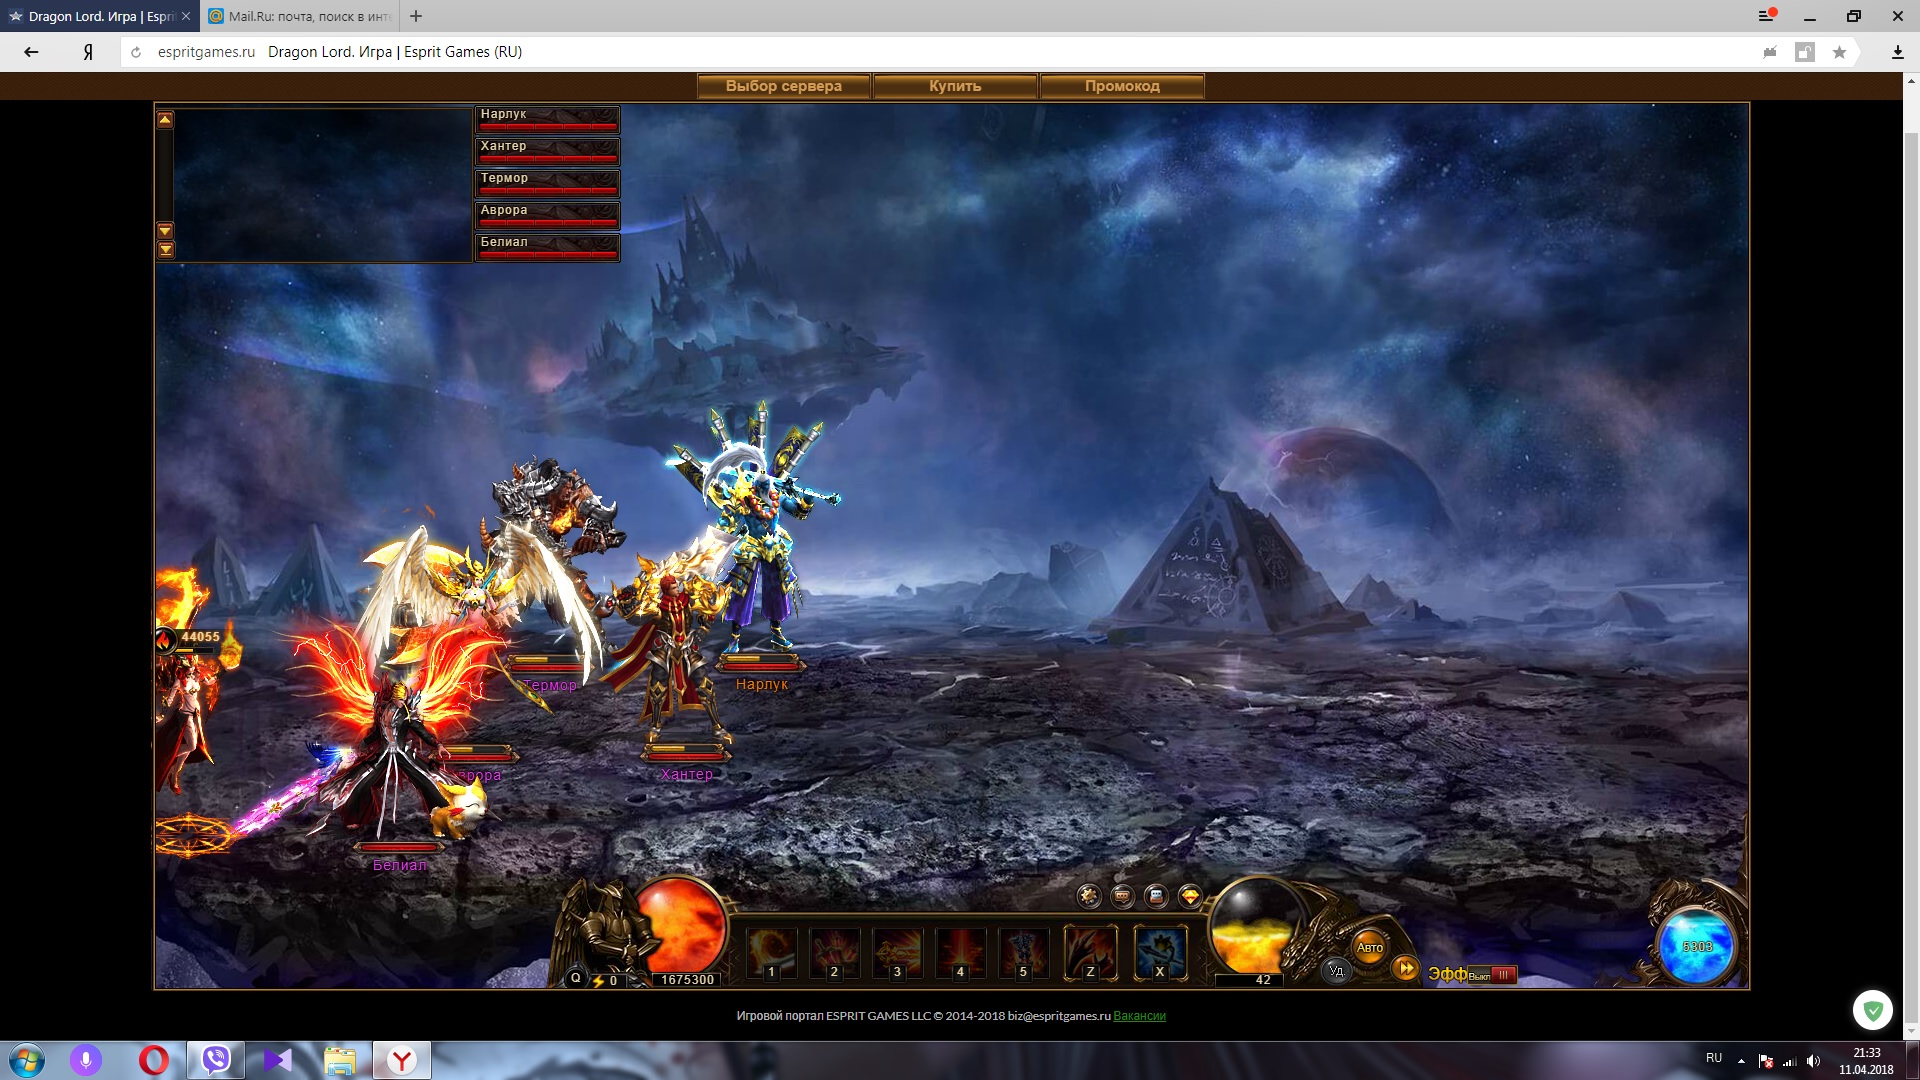Switch to Mail.Ru browser tab
This screenshot has width=1920, height=1080.
coord(300,16)
